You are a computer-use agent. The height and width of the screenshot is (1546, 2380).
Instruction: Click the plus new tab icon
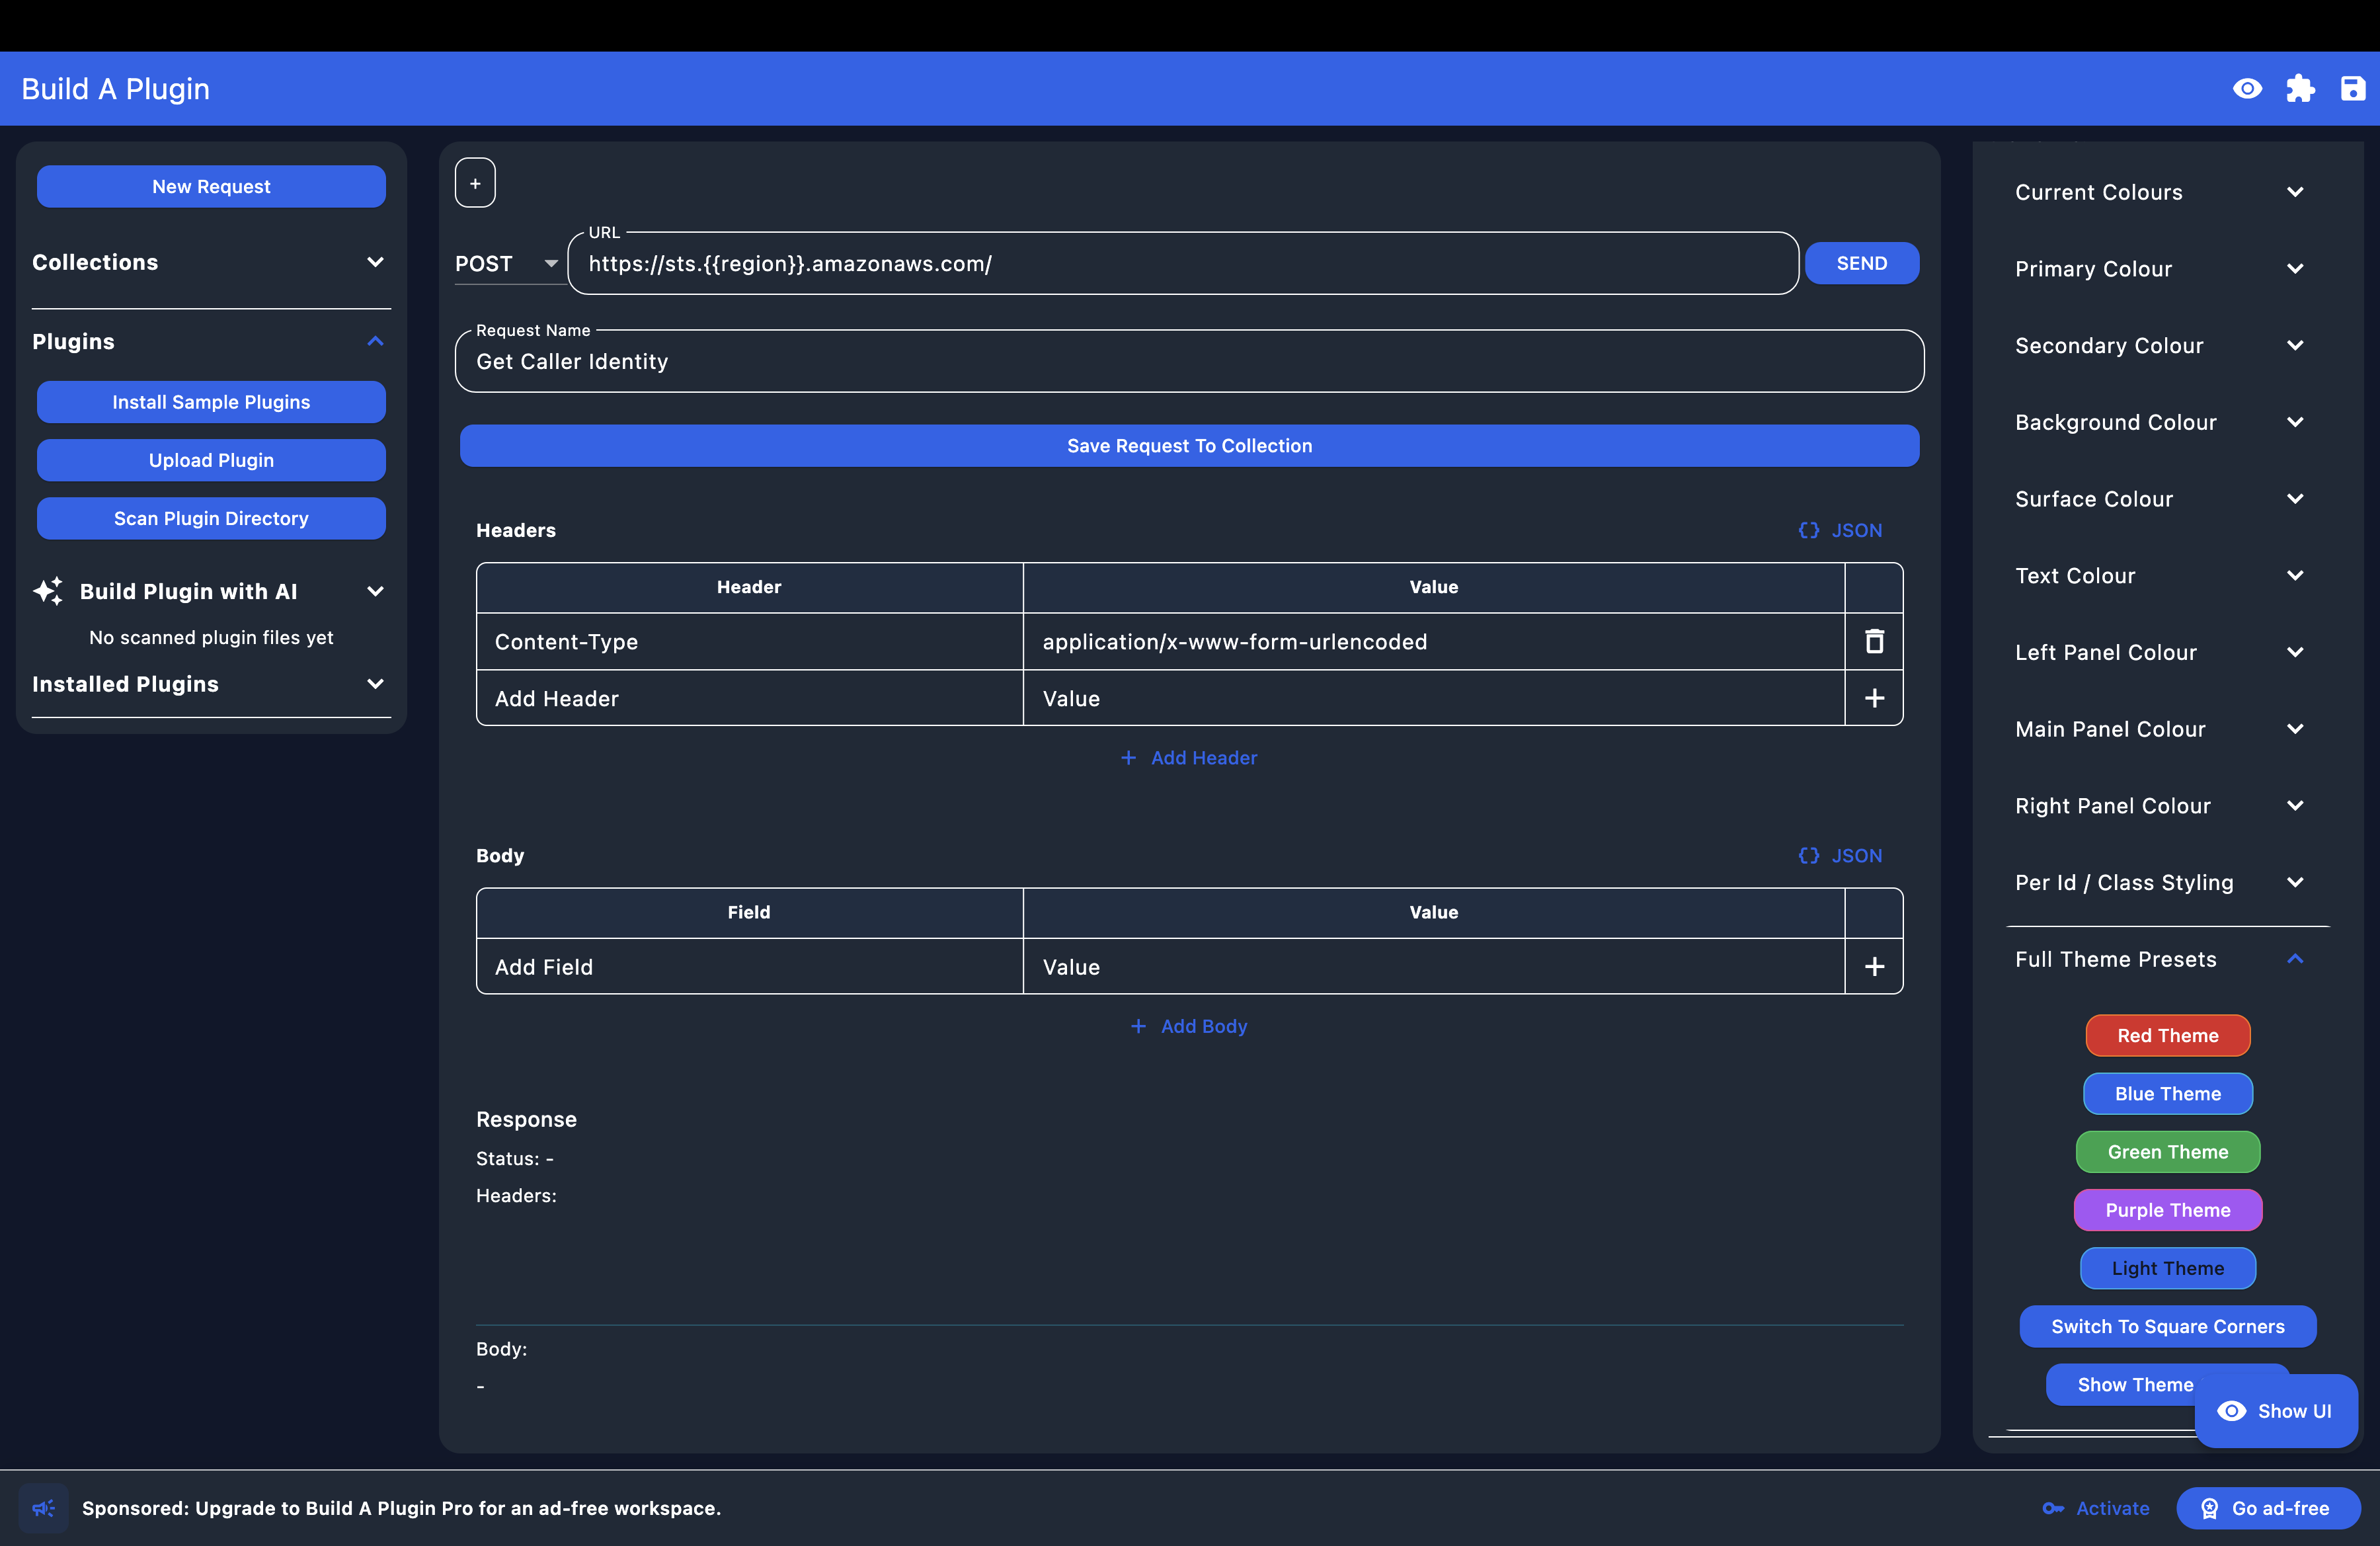click(x=475, y=183)
